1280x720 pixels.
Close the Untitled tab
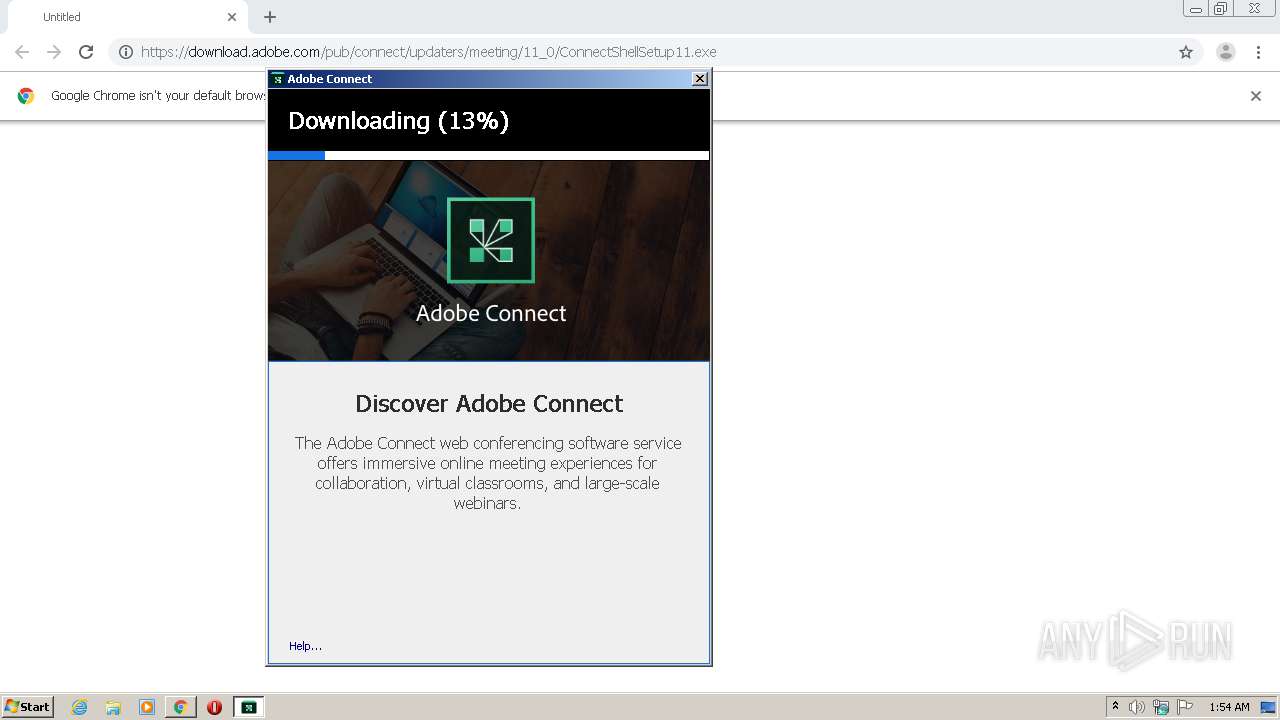point(232,17)
